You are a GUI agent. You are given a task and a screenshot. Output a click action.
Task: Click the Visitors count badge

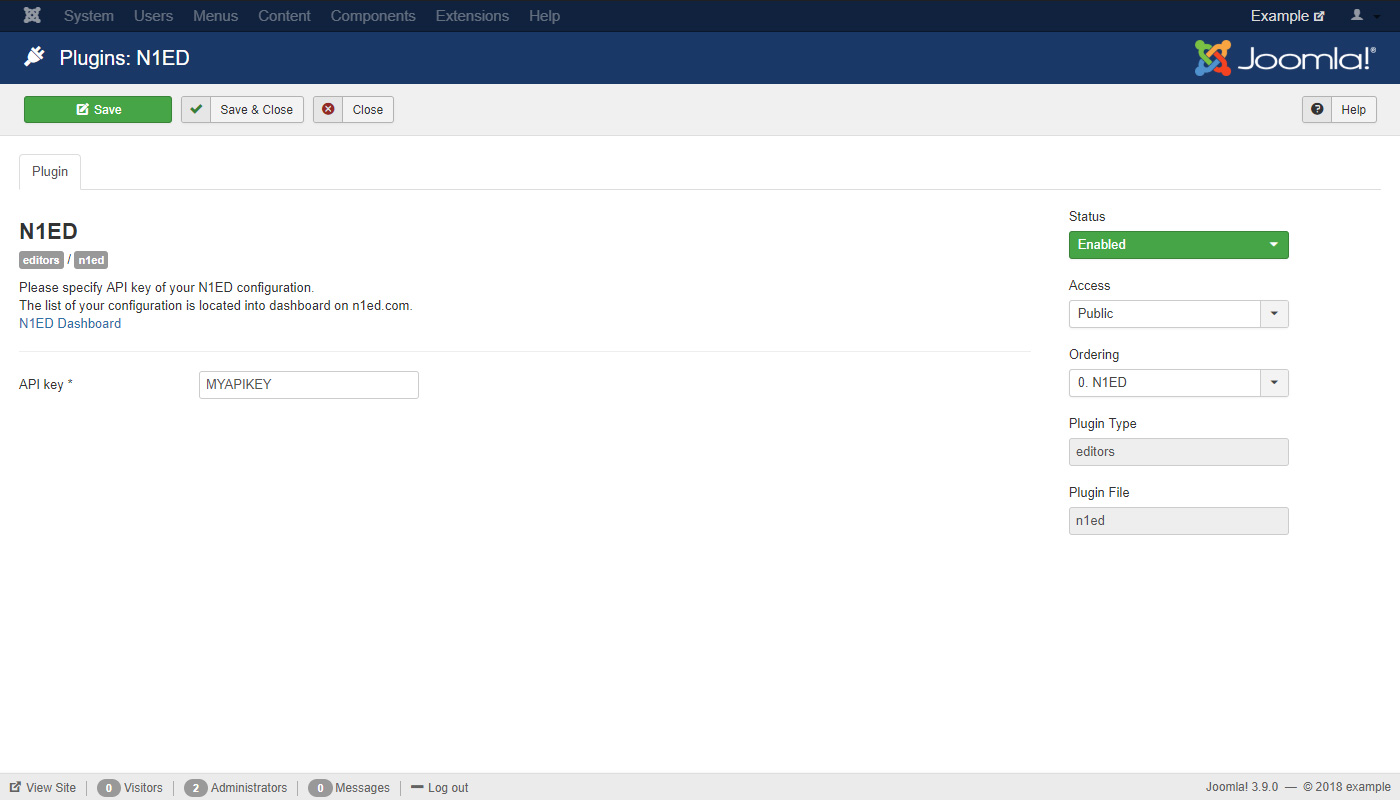[110, 788]
